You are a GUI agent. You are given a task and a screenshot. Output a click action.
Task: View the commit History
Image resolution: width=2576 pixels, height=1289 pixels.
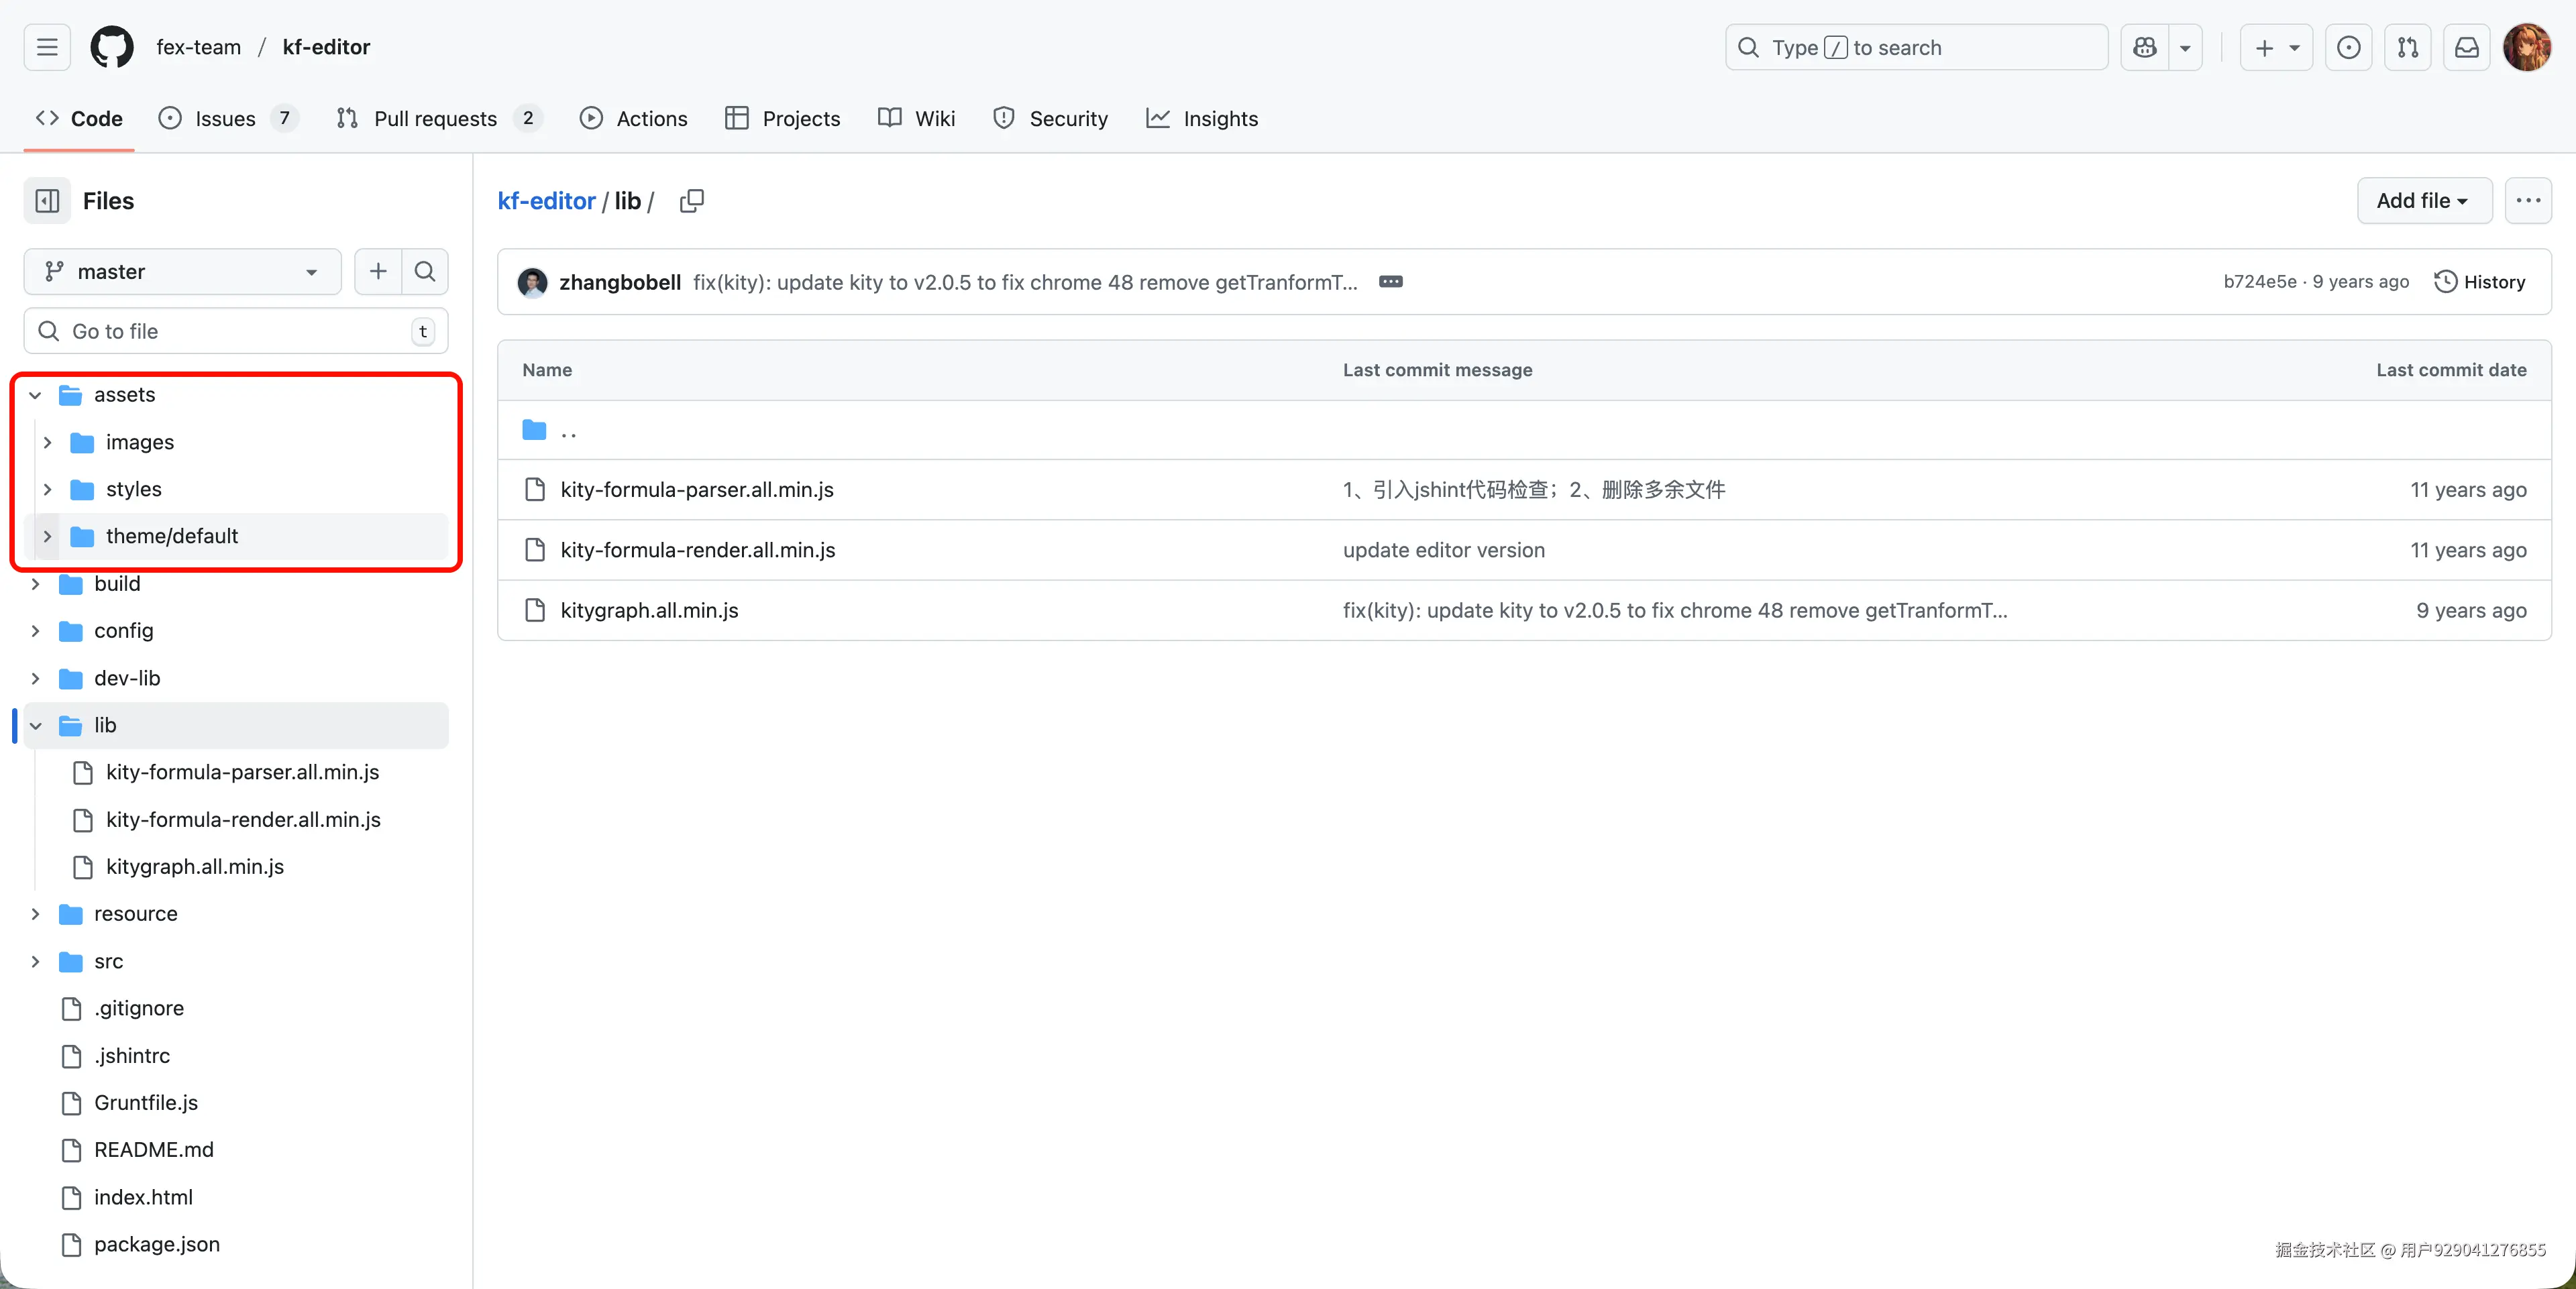tap(2479, 282)
